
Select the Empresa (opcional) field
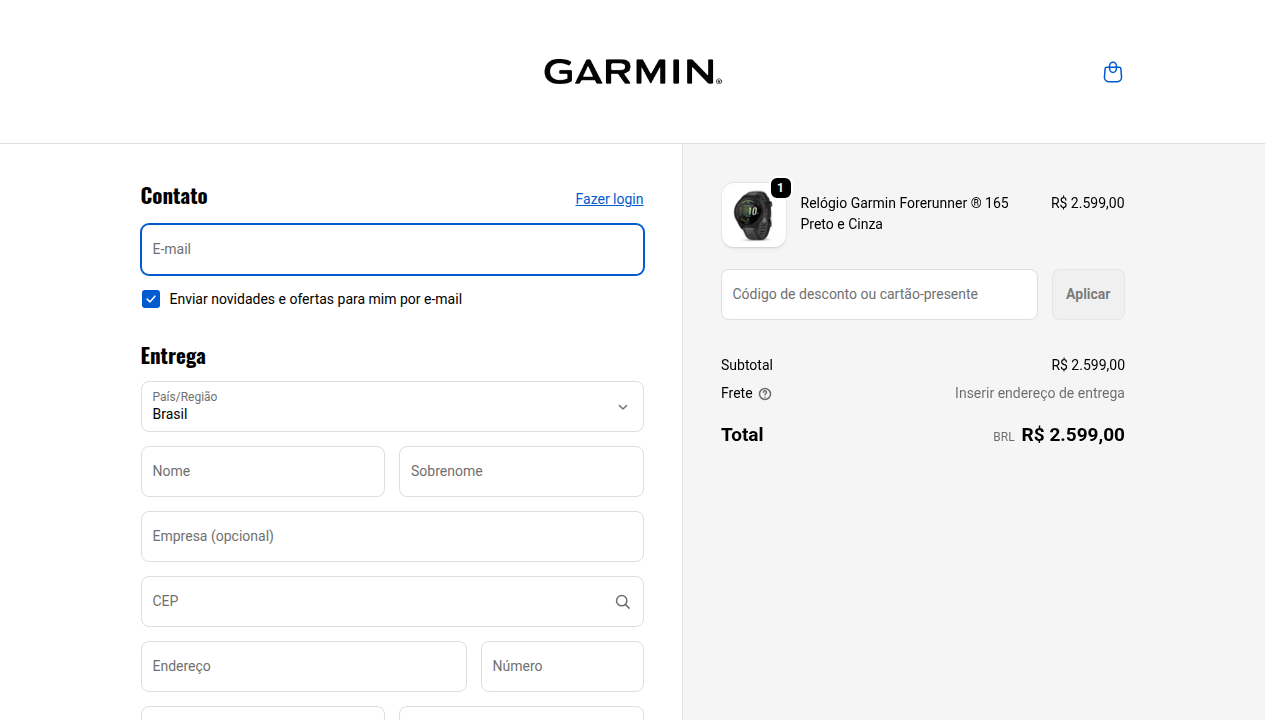tap(392, 536)
